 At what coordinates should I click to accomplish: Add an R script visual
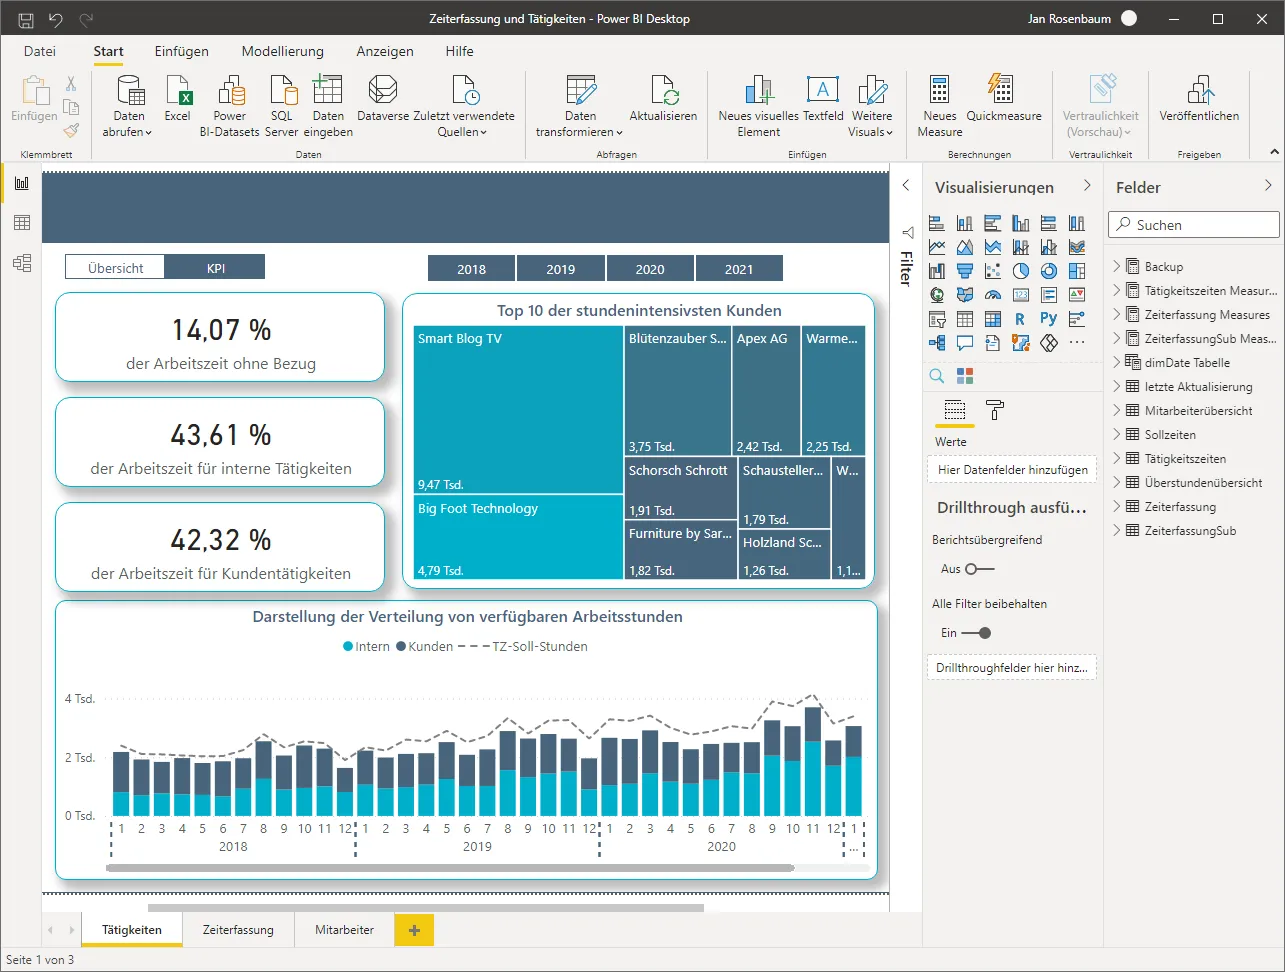(1021, 319)
